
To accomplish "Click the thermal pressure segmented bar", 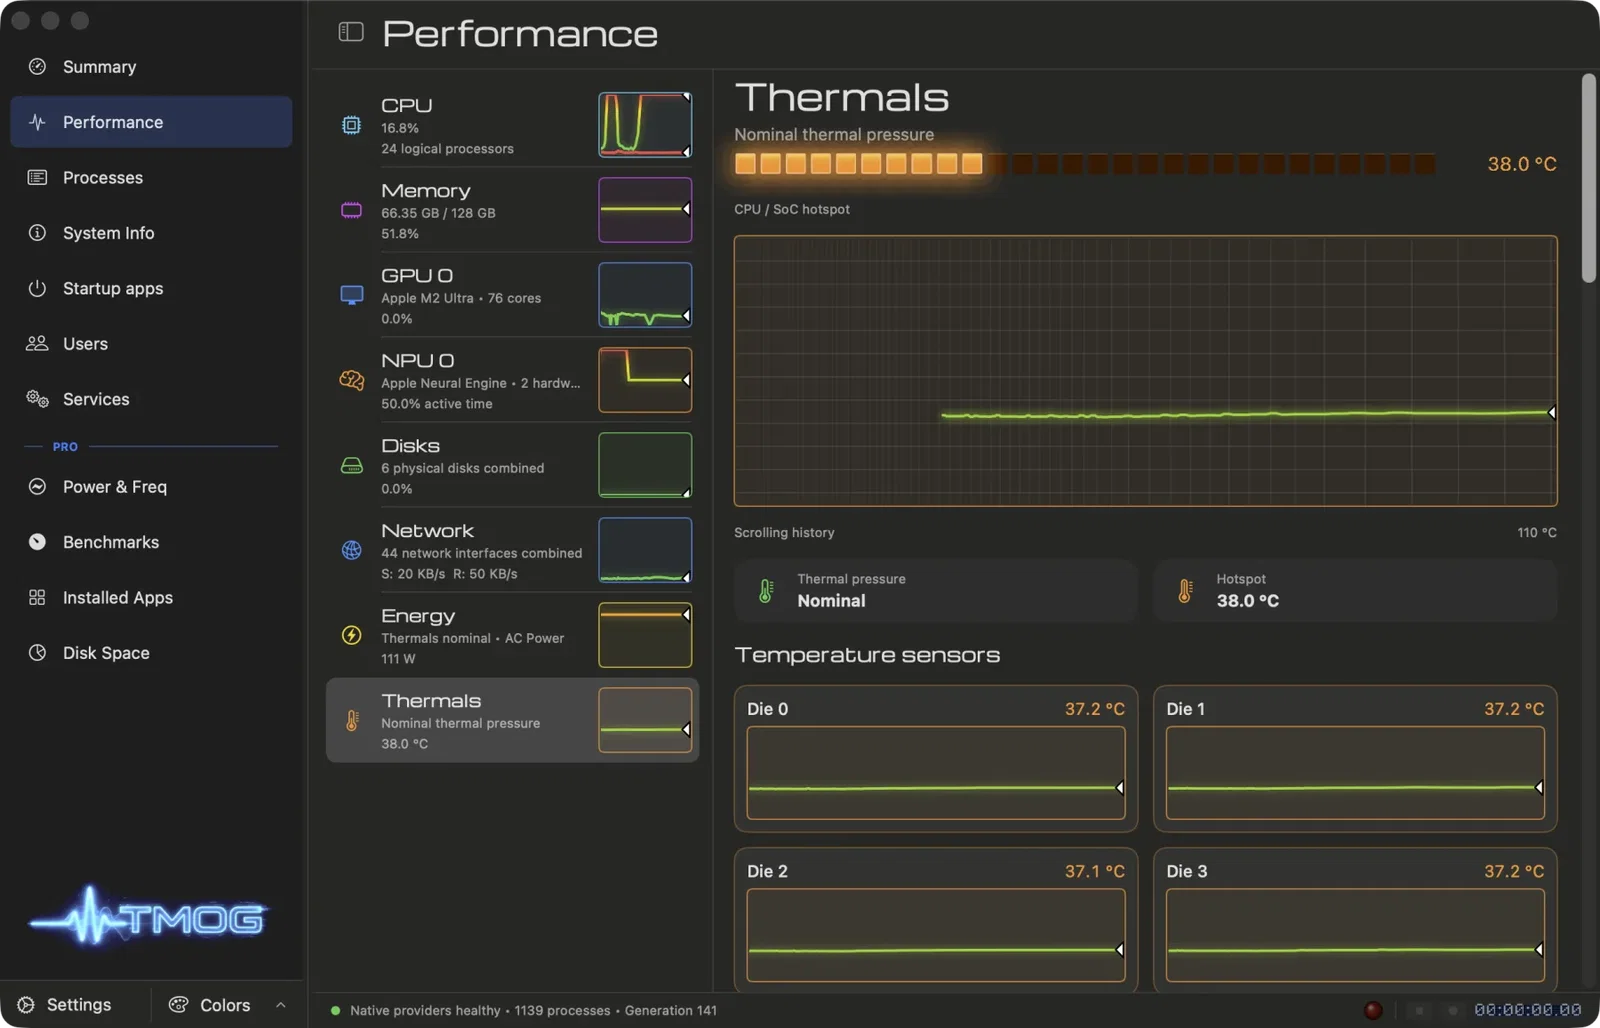I will 1085,164.
